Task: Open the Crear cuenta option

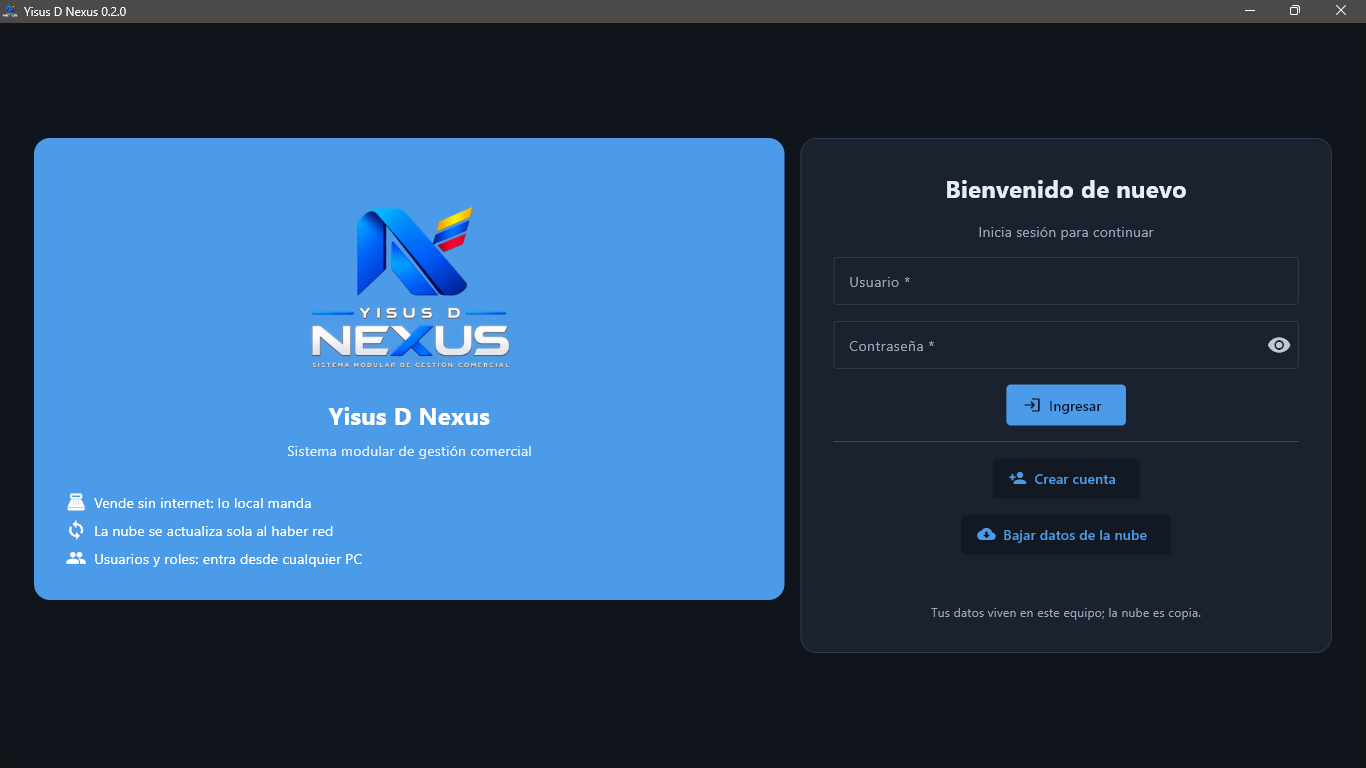Action: [x=1066, y=479]
